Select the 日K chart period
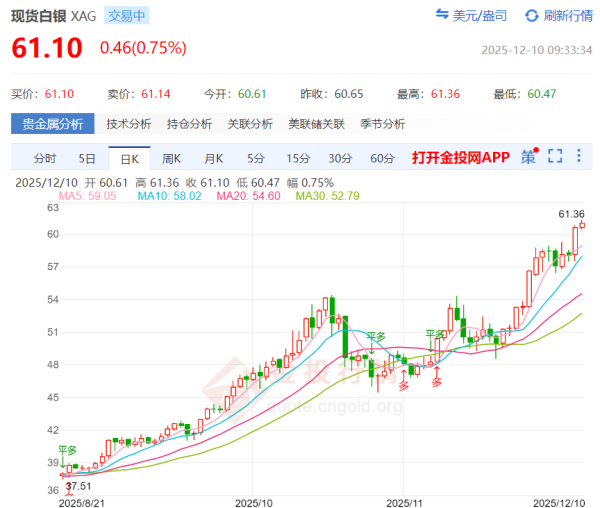Viewport: 600px width, 508px height. (129, 158)
